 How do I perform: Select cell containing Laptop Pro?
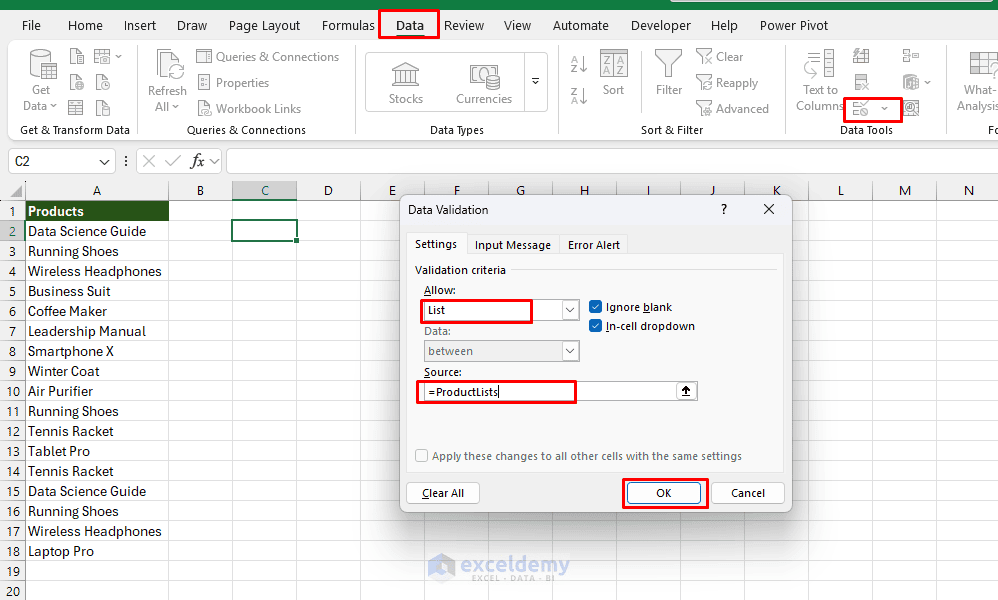tap(97, 552)
